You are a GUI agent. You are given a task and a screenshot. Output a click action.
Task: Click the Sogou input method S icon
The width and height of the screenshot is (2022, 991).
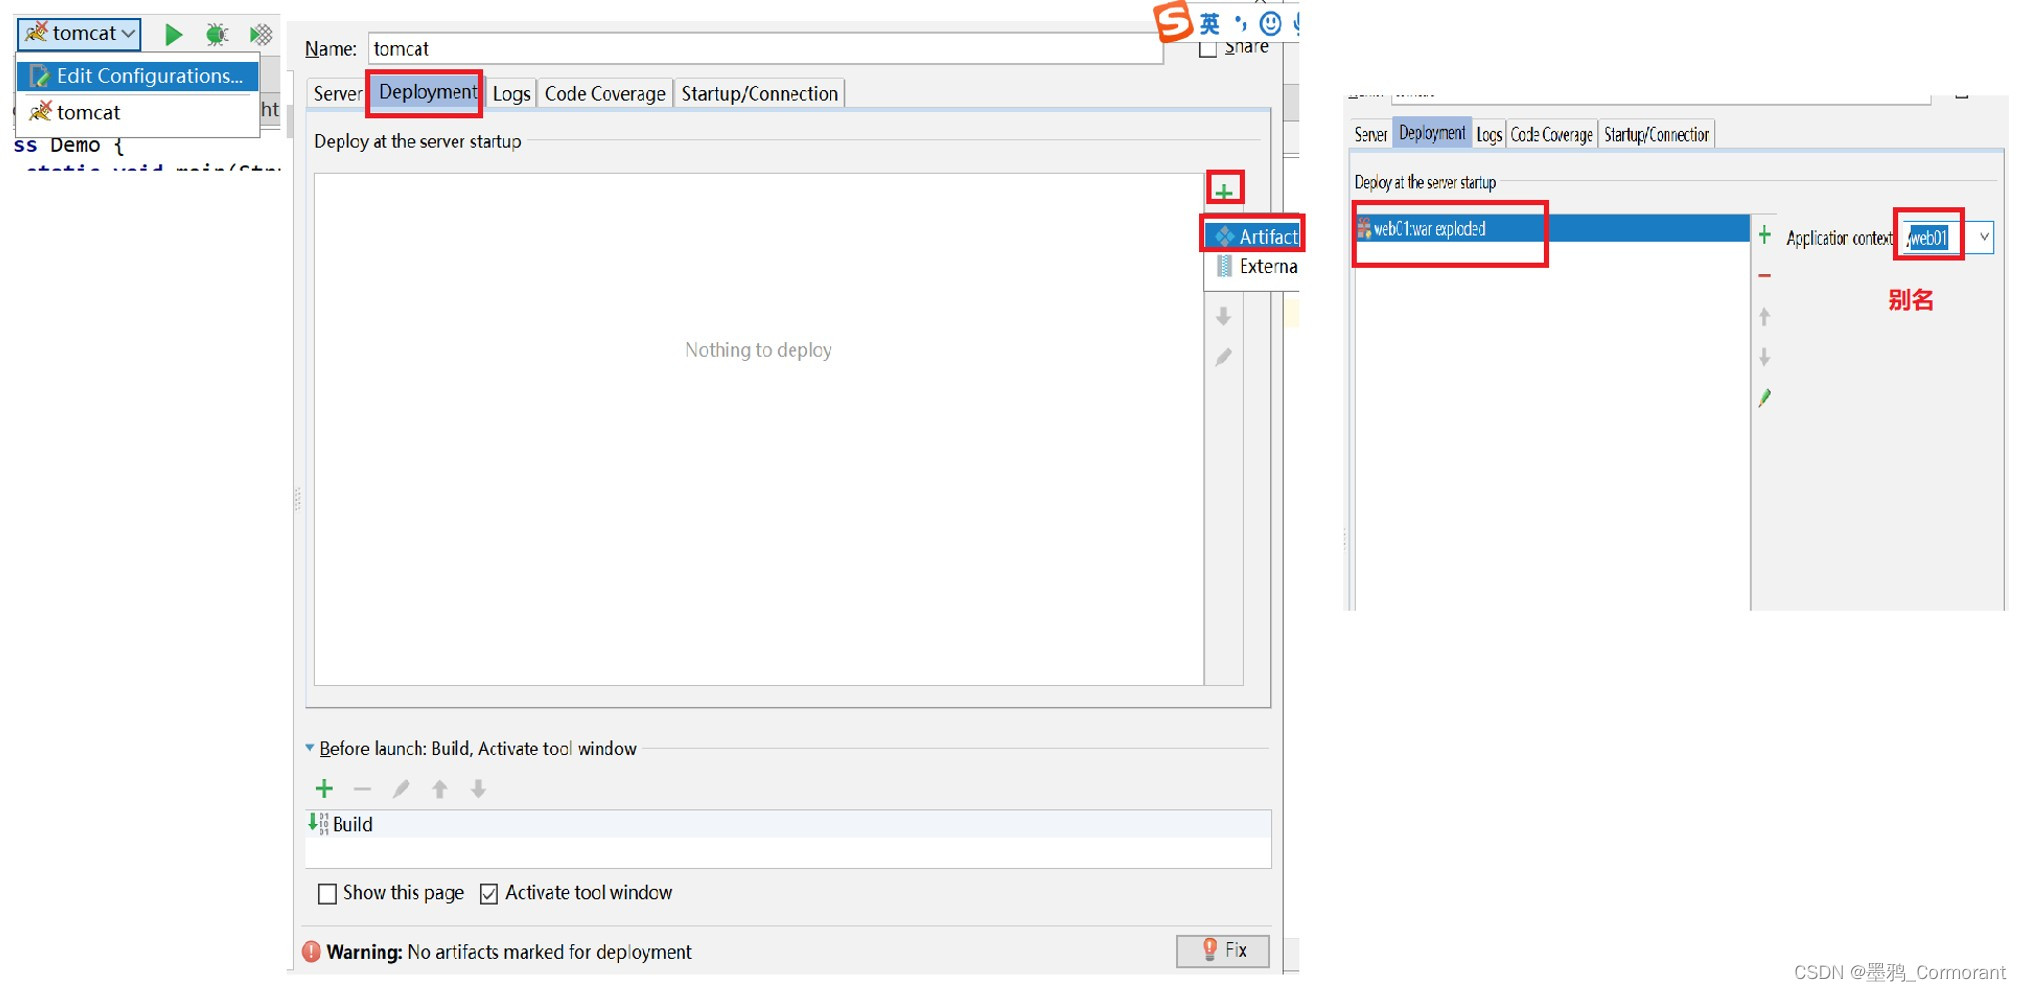coord(1174,22)
